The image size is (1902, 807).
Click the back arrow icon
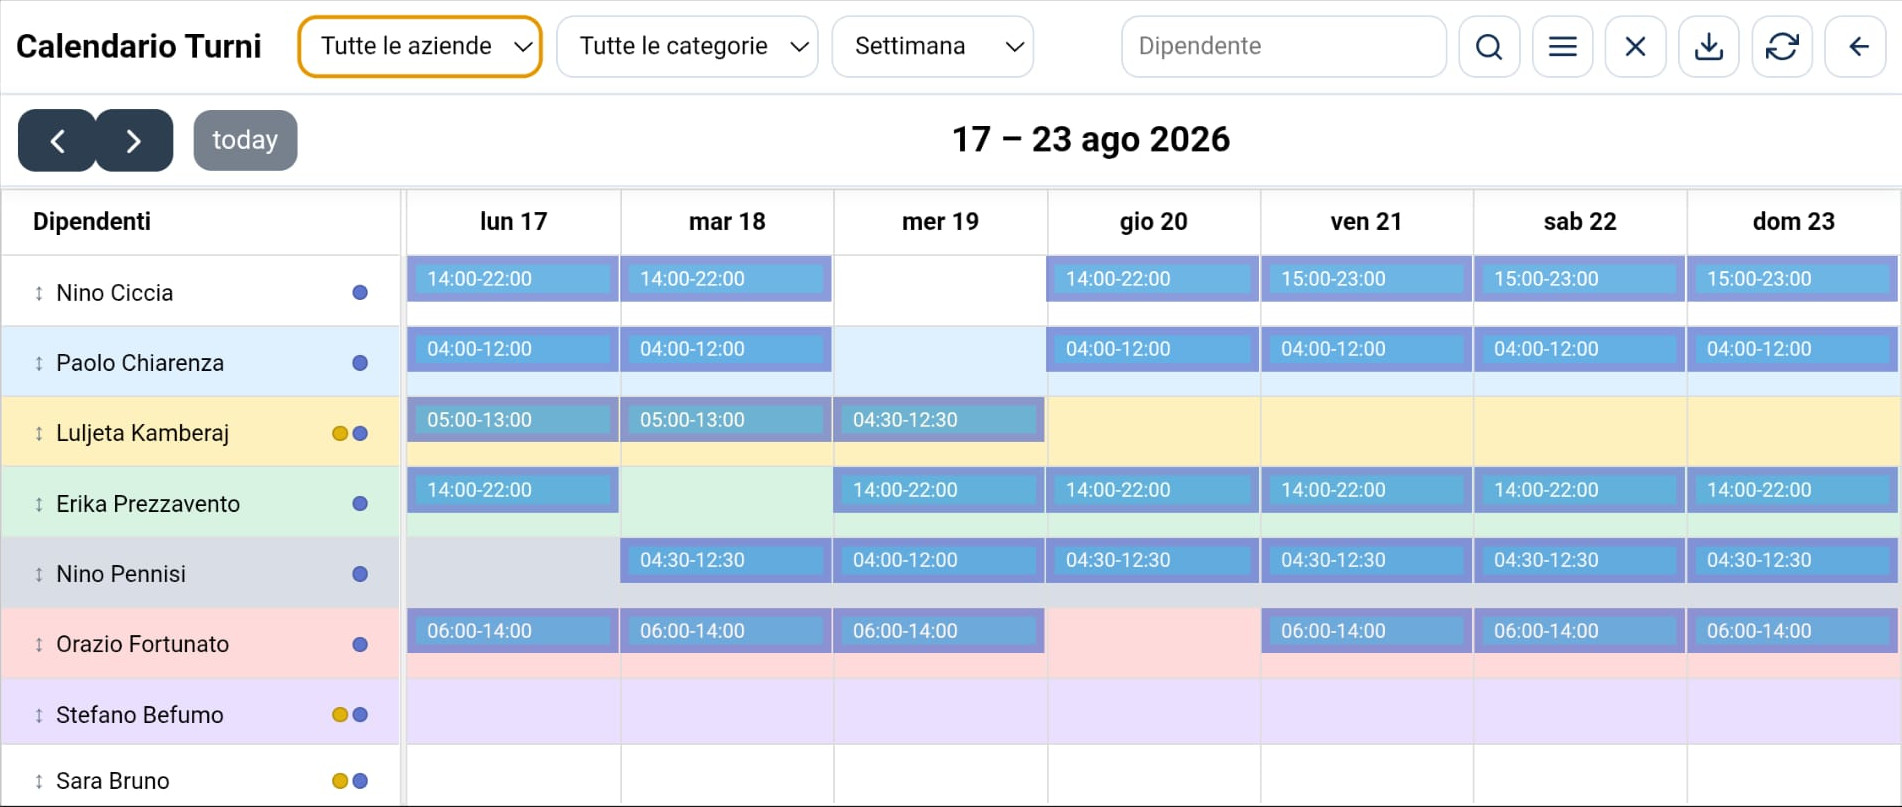[1856, 47]
